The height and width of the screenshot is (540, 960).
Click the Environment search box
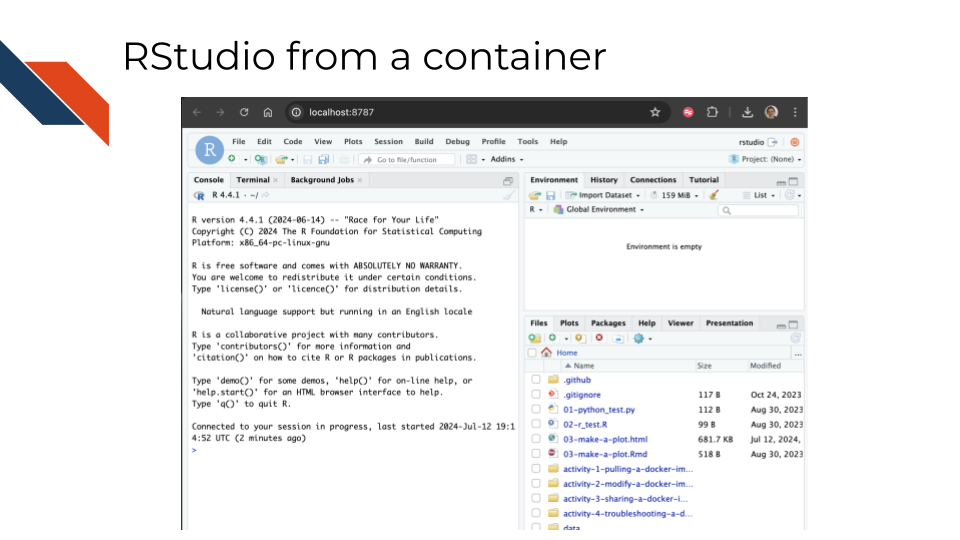759,210
